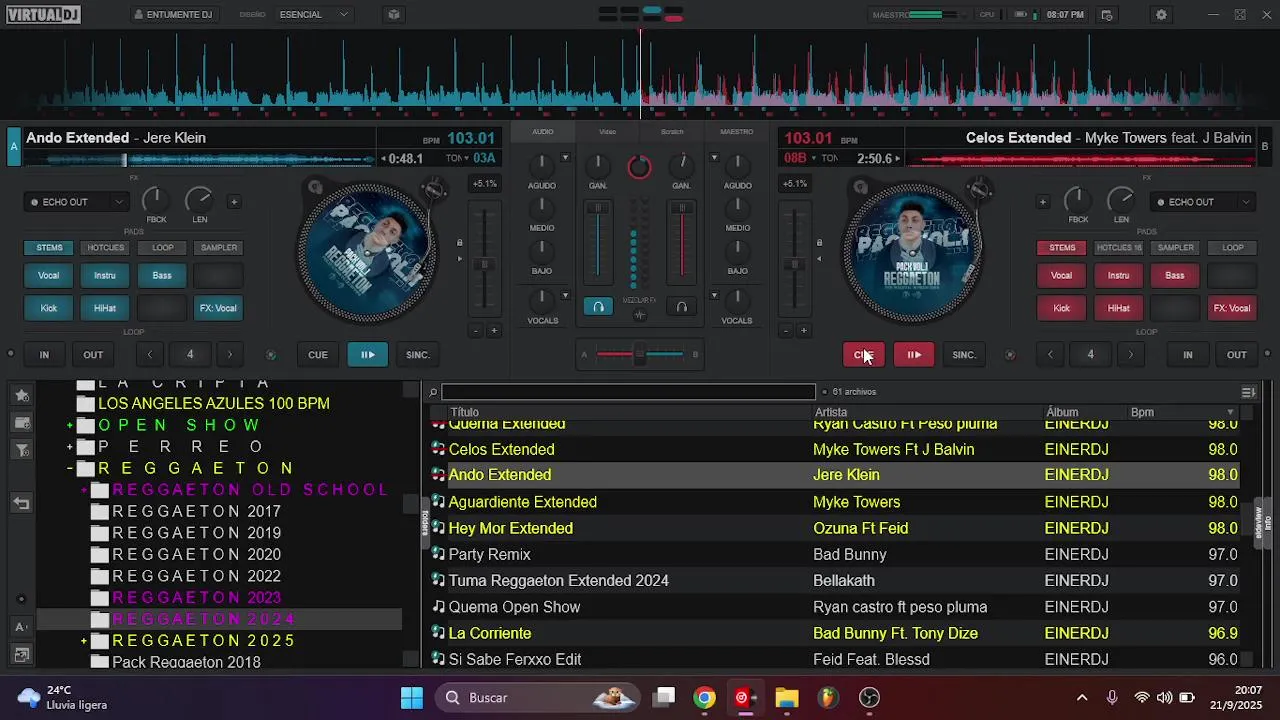Click the mixer FX waveform icon
Viewport: 1280px width, 720px height.
click(640, 315)
